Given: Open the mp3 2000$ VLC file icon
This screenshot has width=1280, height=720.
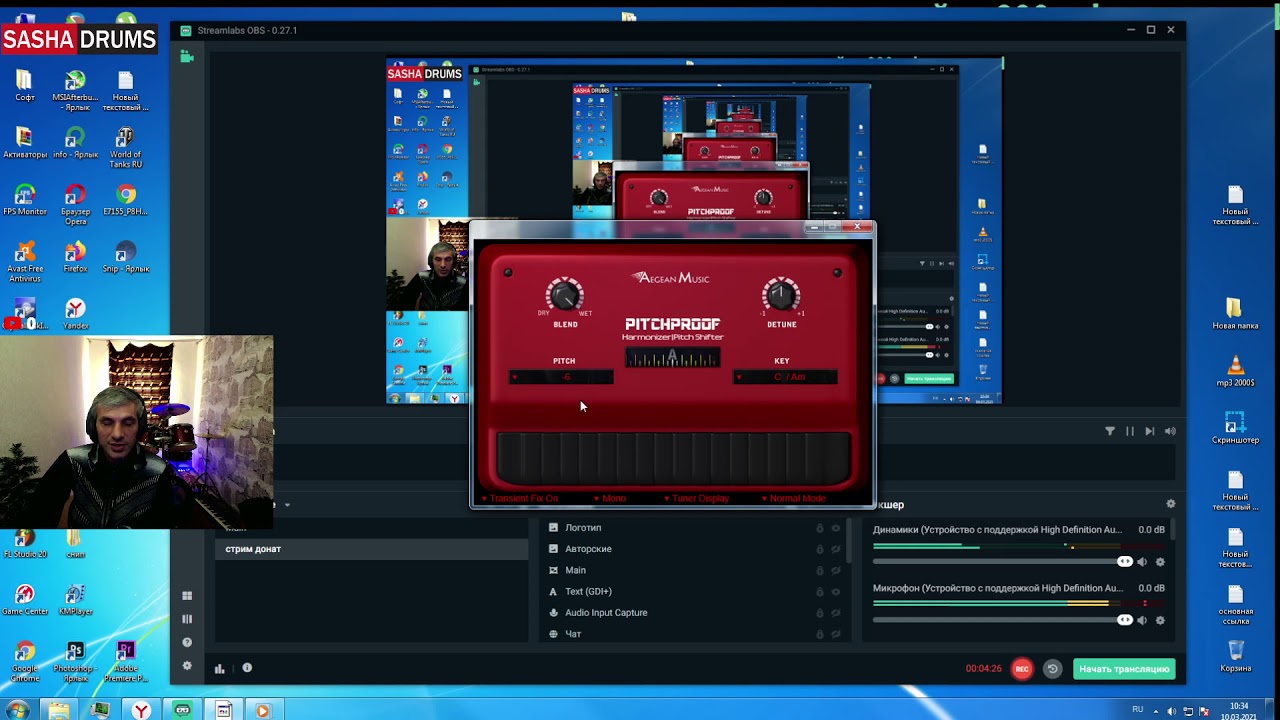Looking at the screenshot, I should coord(1235,371).
